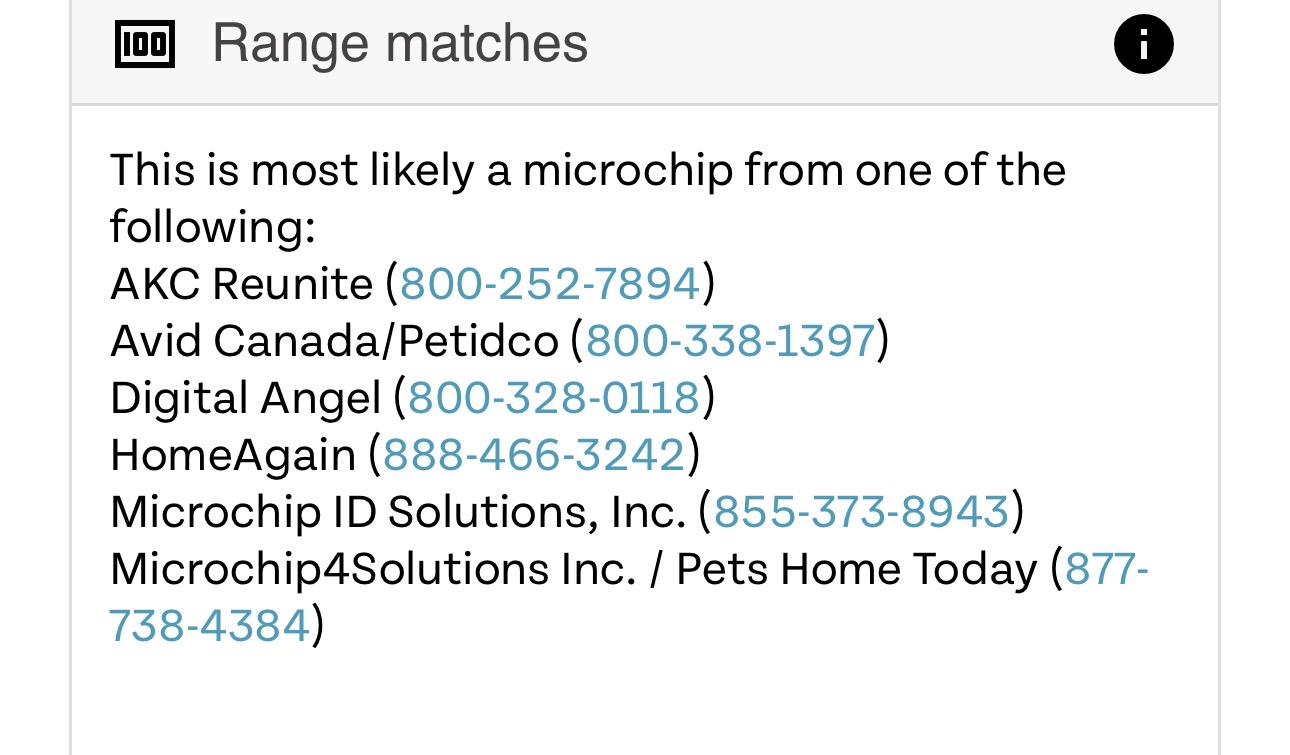Click the word "microchip" in the intro sentence

(627, 170)
